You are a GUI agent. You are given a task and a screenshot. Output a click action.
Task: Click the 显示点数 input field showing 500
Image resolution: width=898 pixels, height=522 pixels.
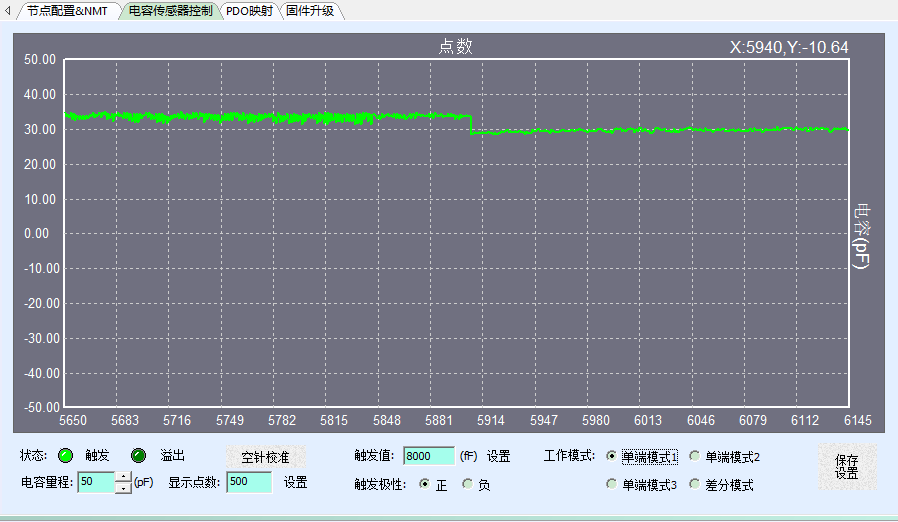coord(248,482)
